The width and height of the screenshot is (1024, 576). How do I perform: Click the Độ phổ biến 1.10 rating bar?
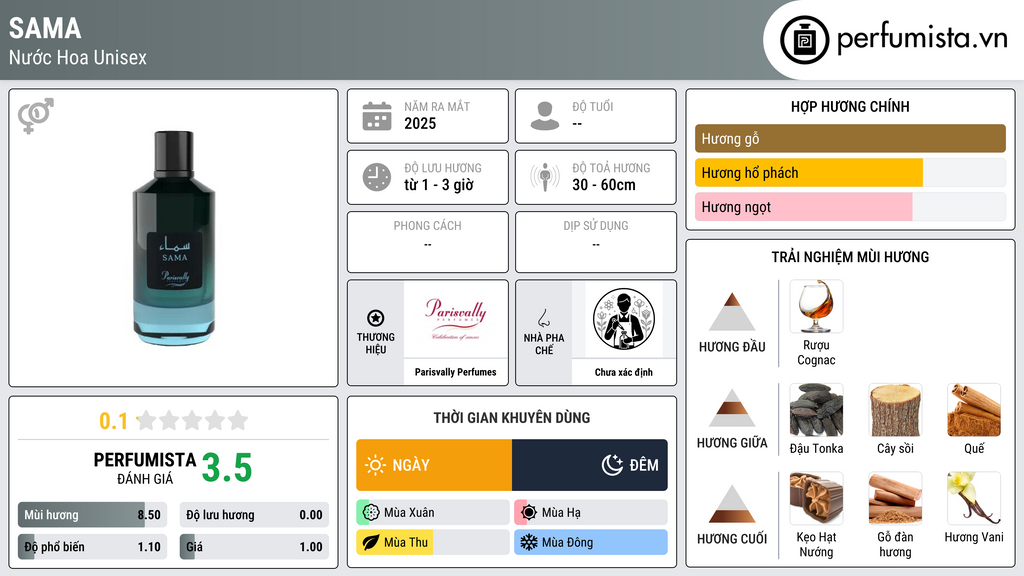coord(93,547)
